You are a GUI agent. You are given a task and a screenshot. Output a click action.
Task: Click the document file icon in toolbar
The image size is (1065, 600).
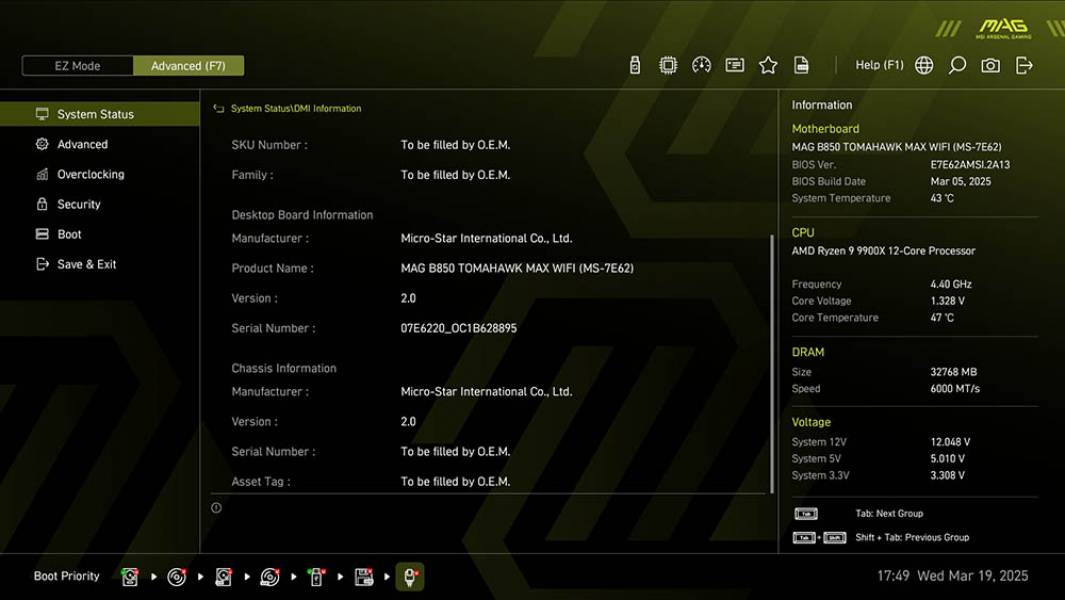point(801,65)
